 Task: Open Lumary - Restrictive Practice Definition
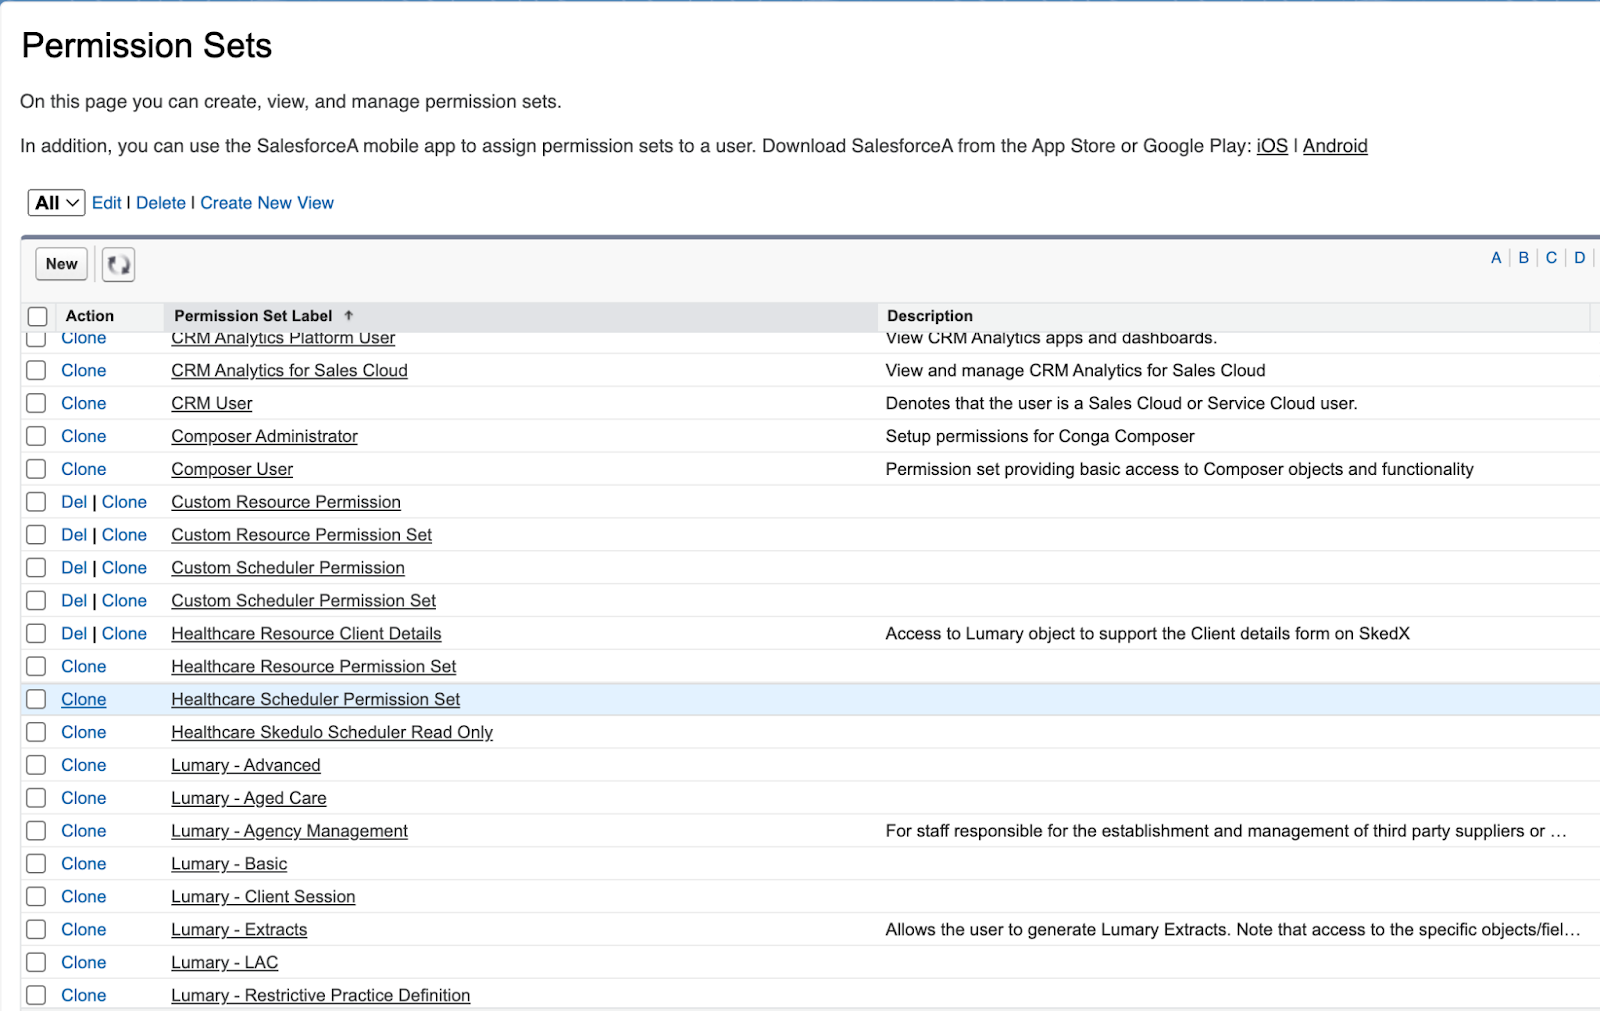click(320, 995)
